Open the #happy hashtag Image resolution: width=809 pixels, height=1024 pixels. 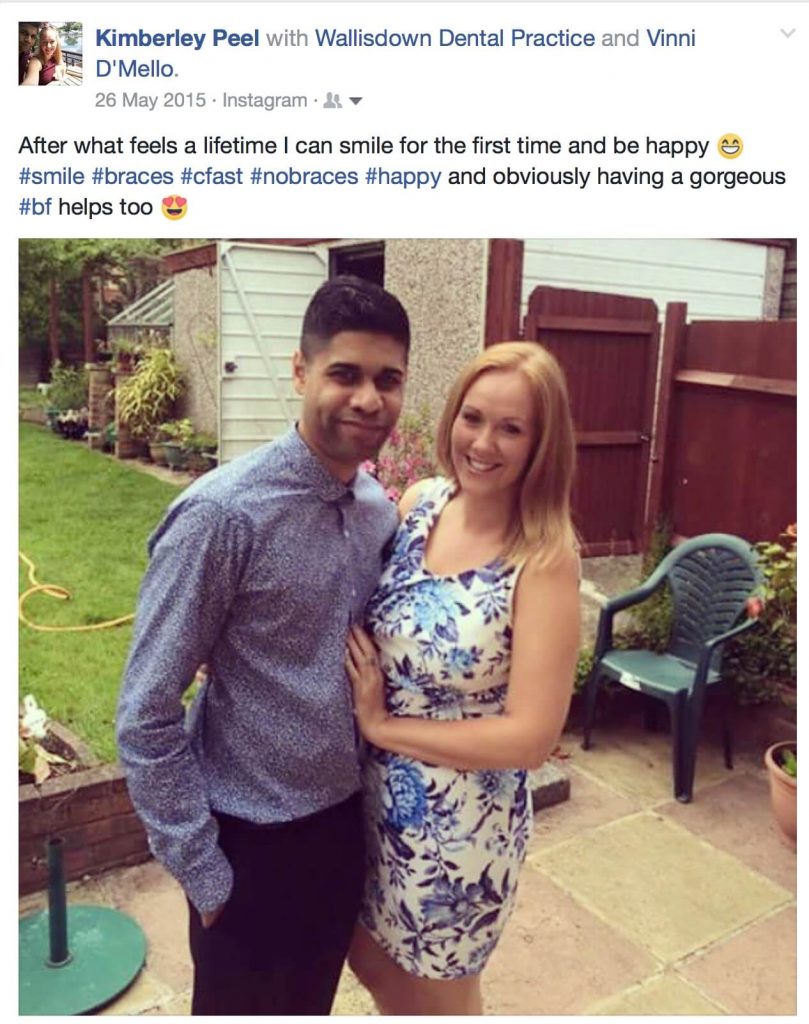pos(404,176)
